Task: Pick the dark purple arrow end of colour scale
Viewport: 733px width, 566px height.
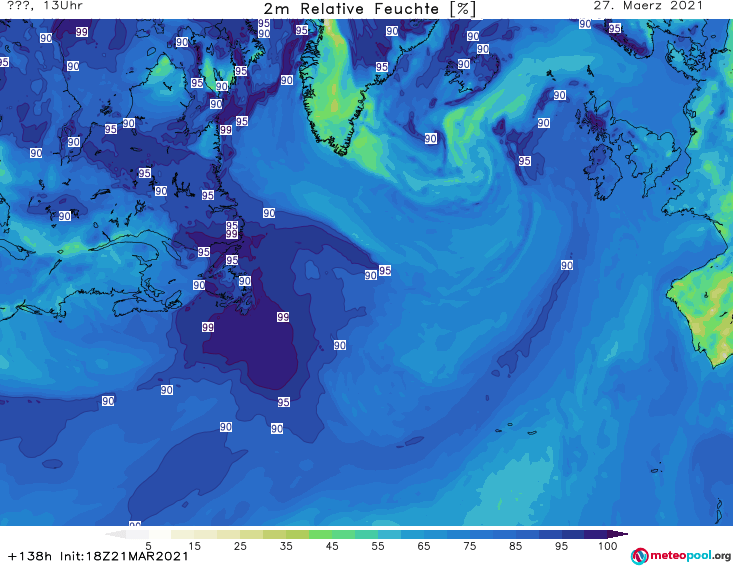Action: (618, 534)
